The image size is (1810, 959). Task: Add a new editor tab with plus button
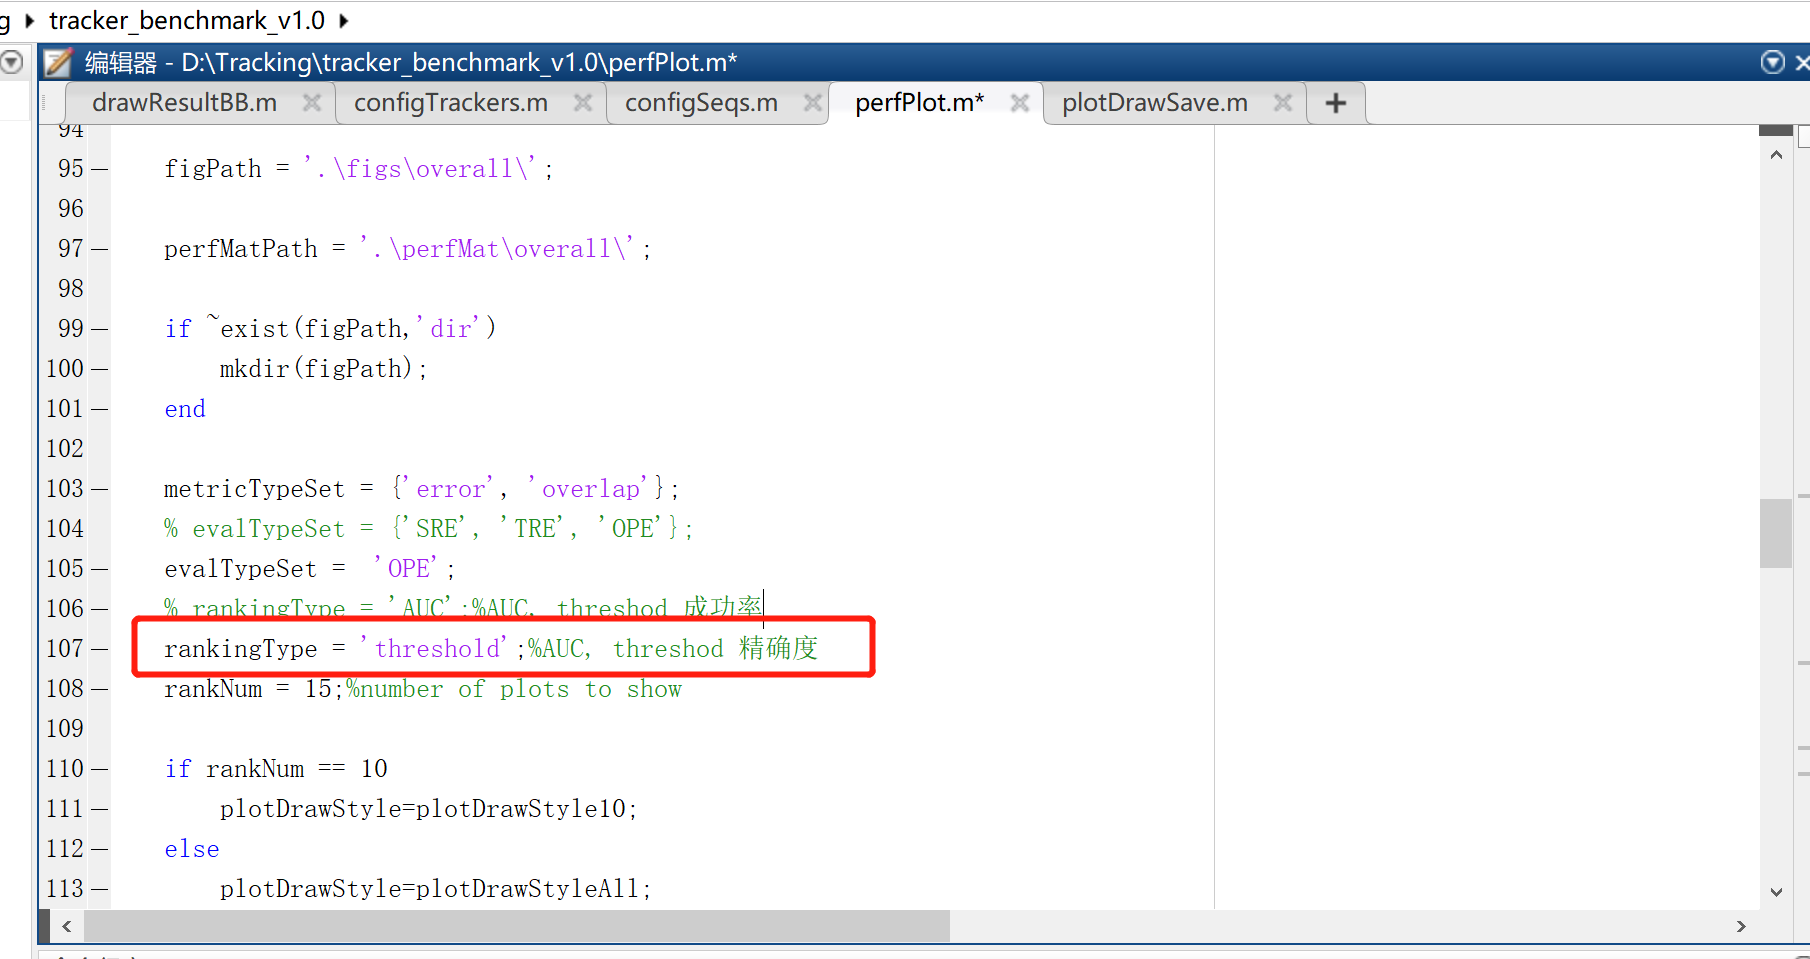[x=1336, y=103]
